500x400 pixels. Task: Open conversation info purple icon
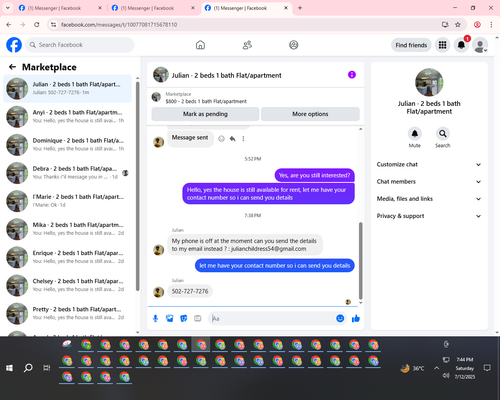click(352, 75)
